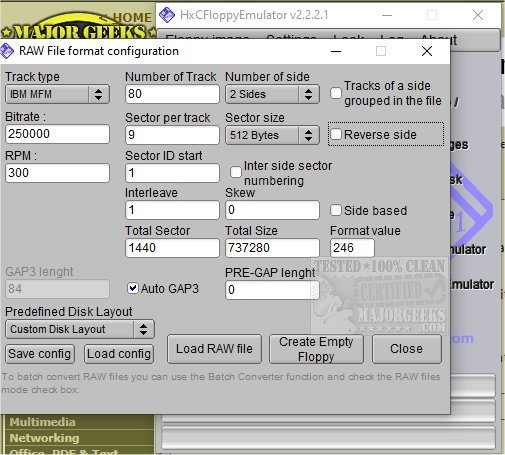Open the Networking category link
Image resolution: width=505 pixels, height=455 pixels.
pyautogui.click(x=44, y=438)
